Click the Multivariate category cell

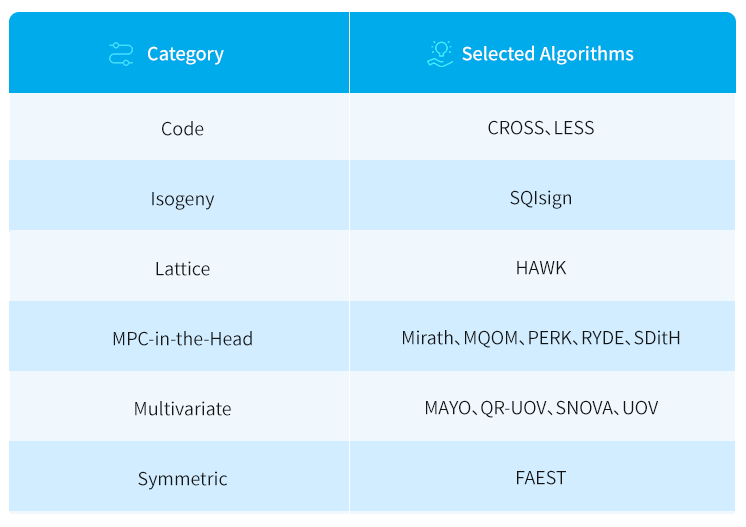pos(179,406)
